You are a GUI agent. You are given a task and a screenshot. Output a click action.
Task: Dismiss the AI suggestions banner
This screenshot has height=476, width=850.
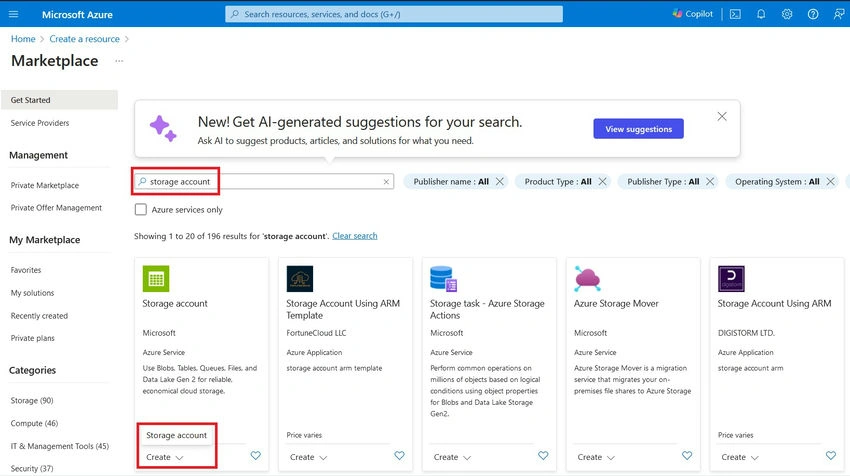(x=722, y=117)
